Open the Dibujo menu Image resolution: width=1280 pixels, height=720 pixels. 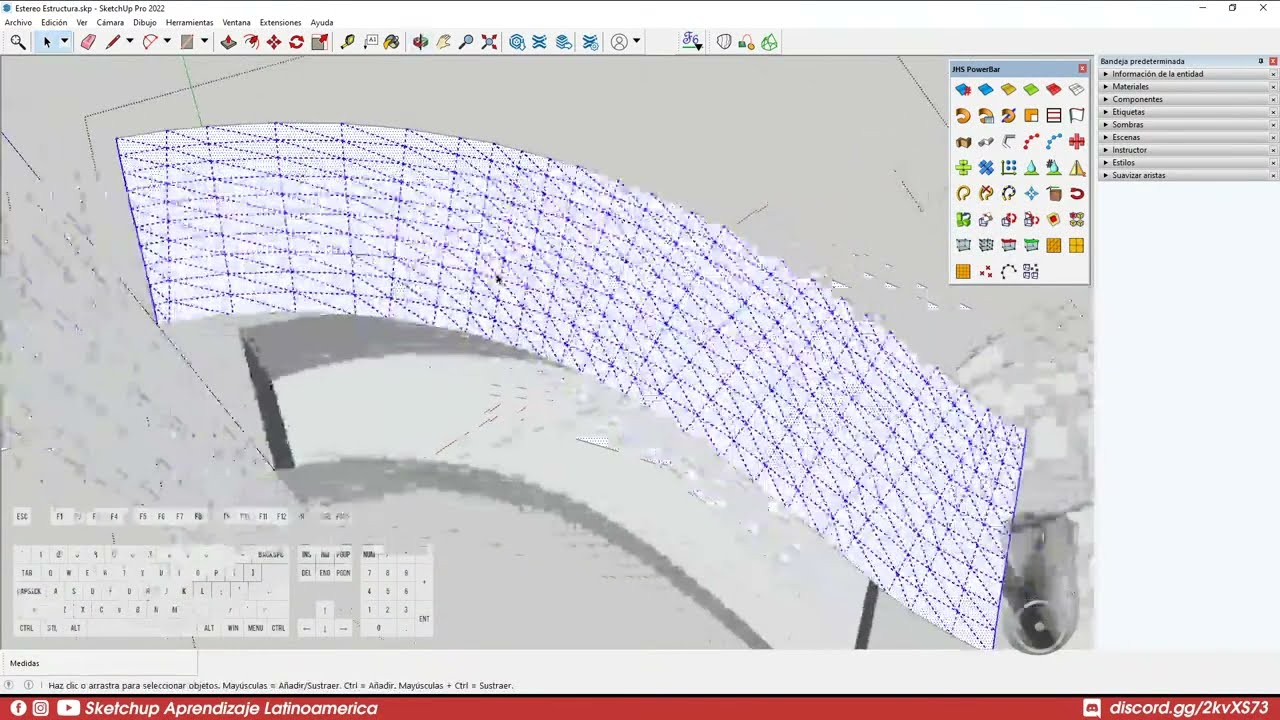145,22
